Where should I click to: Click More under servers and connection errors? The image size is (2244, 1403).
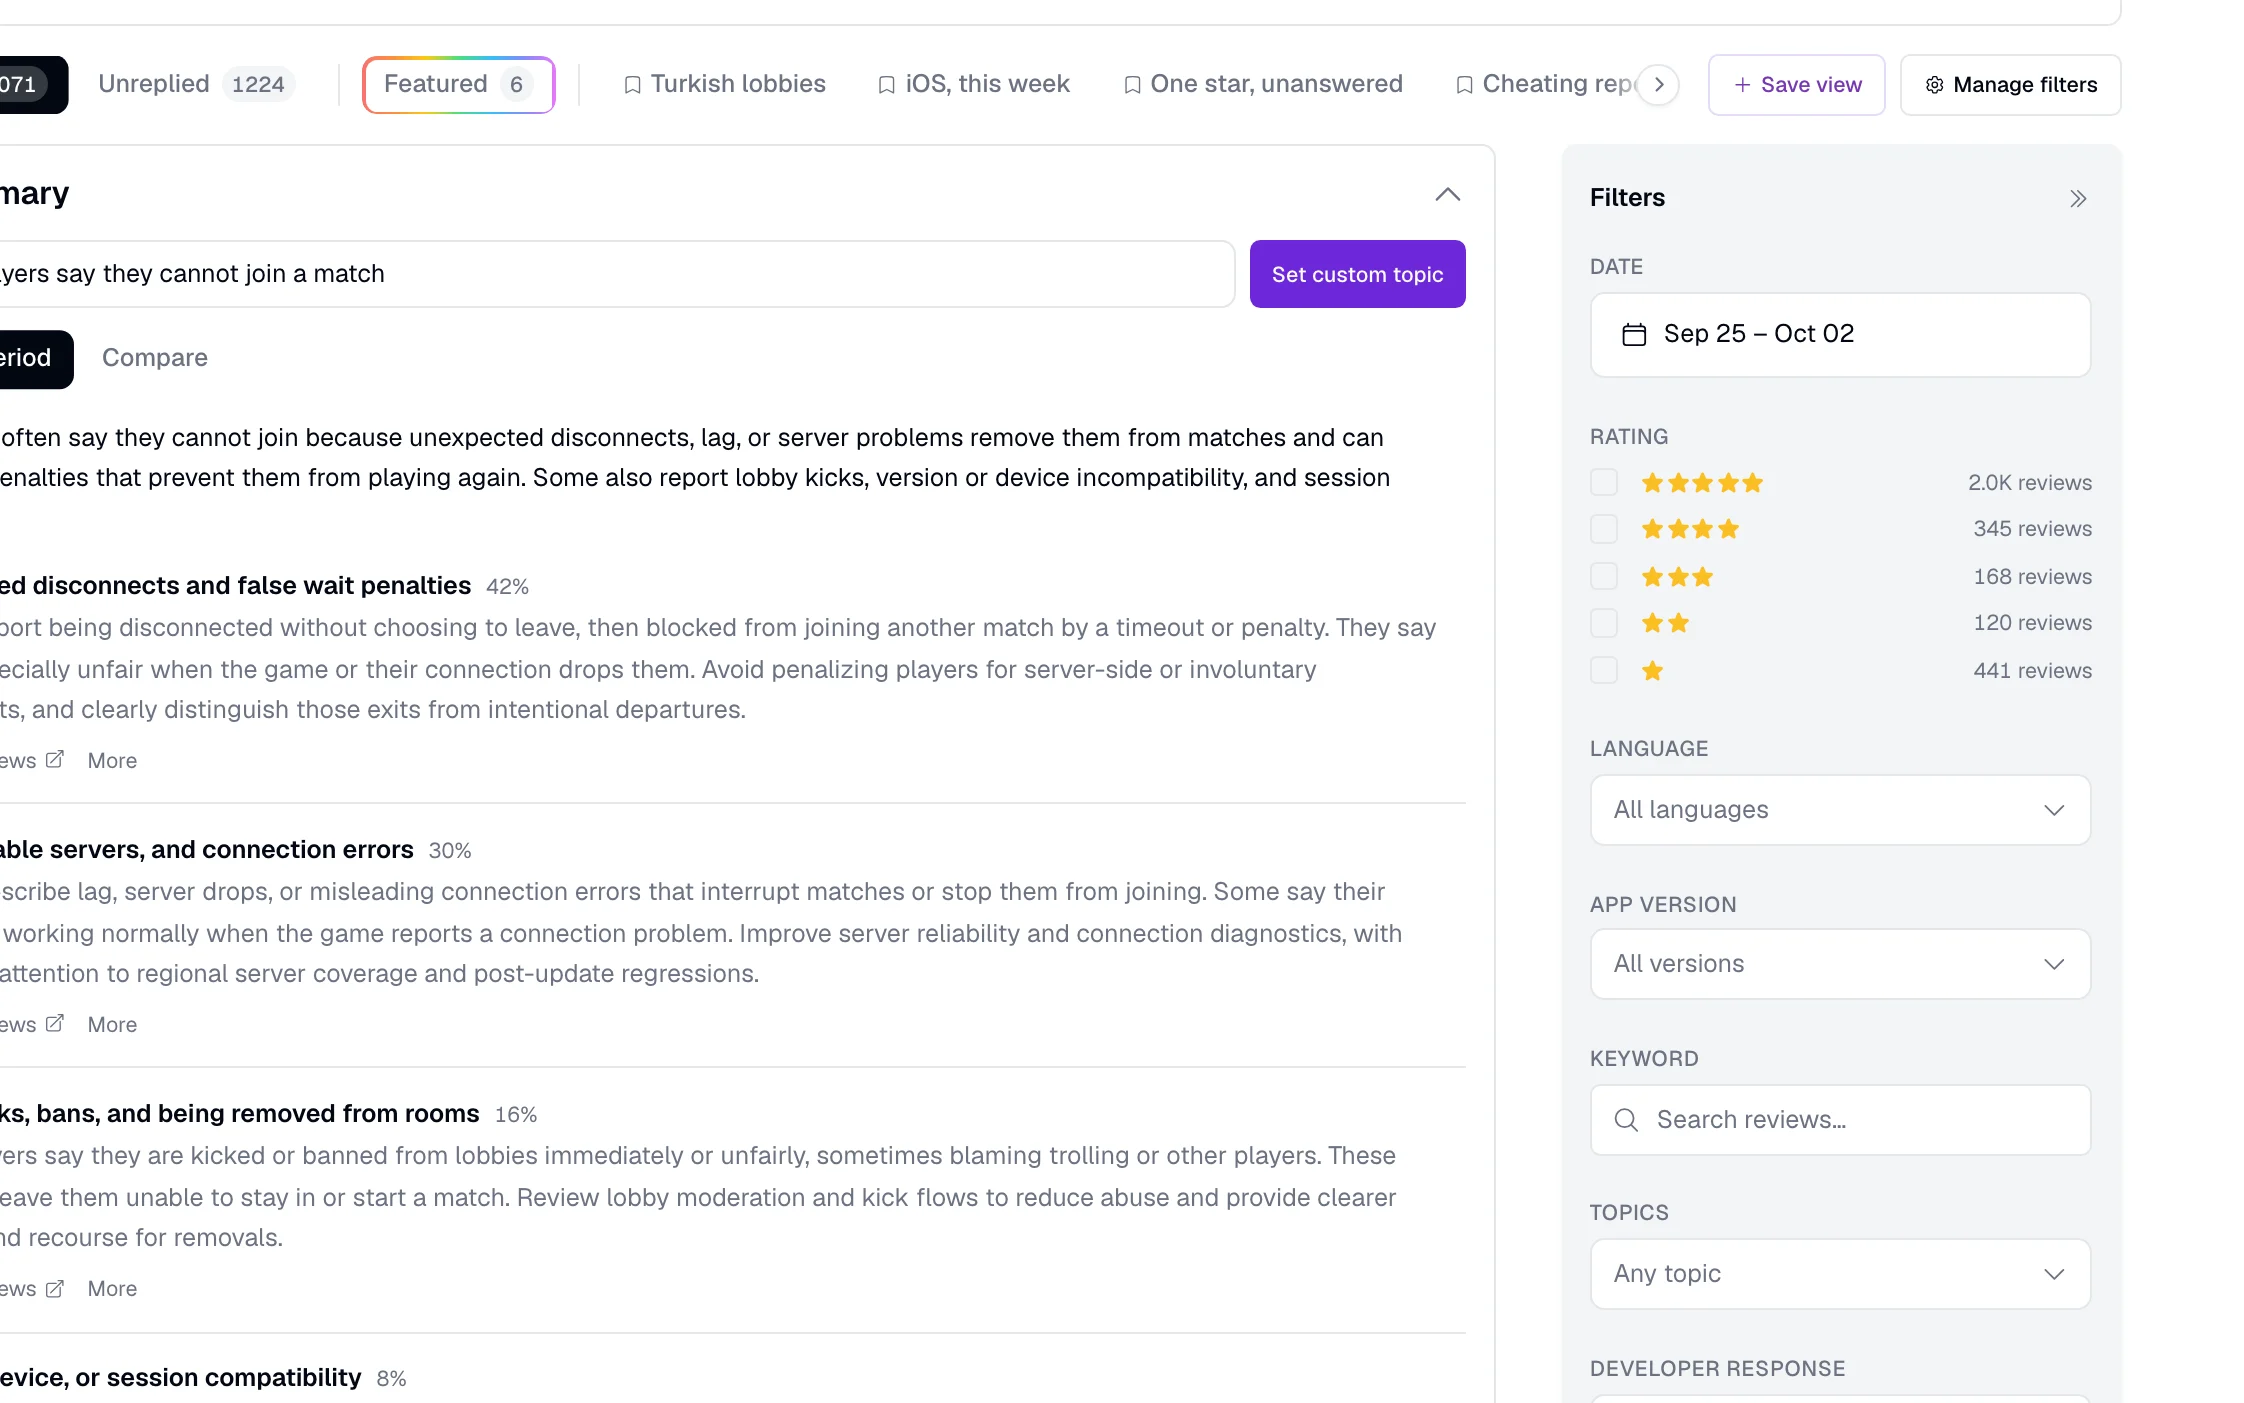coord(112,1024)
